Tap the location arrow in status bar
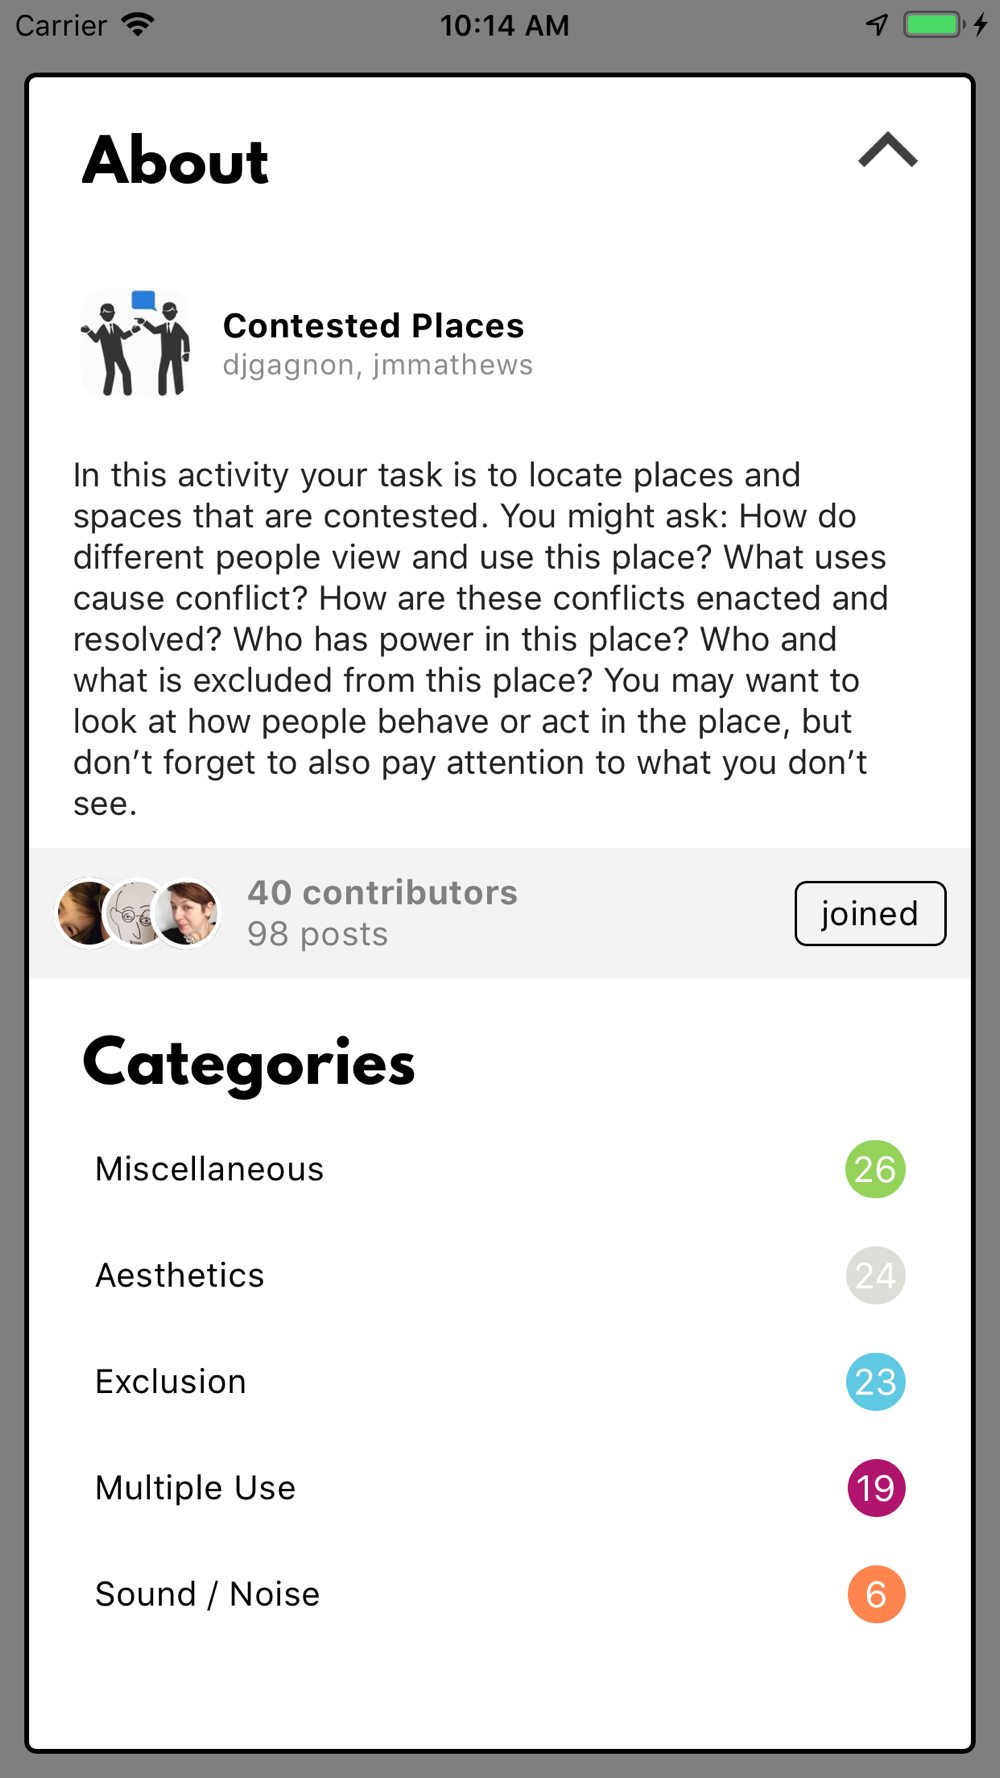Viewport: 1000px width, 1778px height. [x=877, y=24]
